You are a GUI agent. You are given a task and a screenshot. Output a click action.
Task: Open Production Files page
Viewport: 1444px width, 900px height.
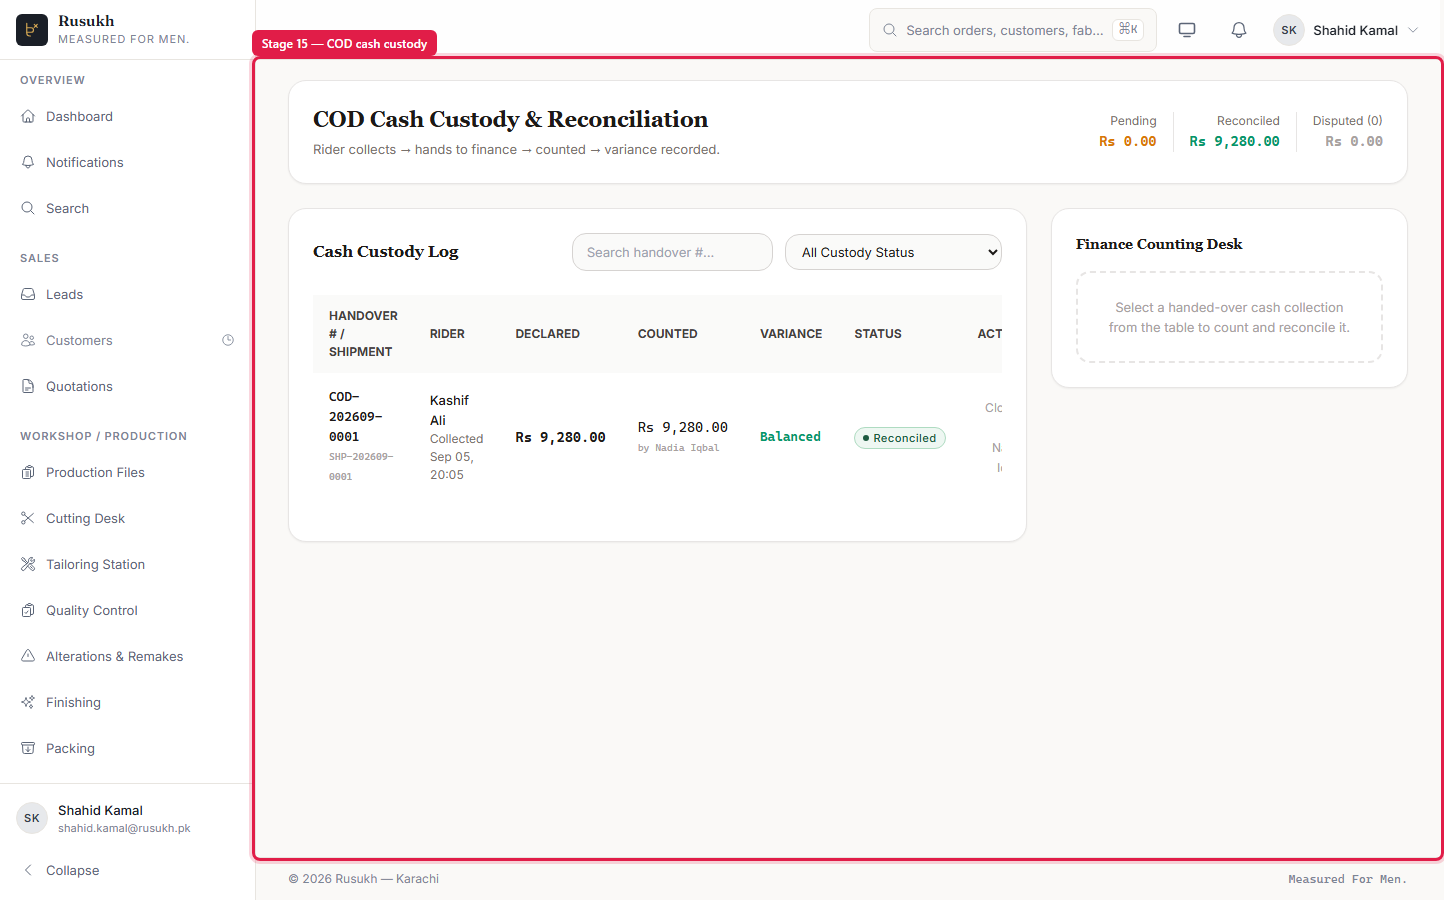(x=95, y=472)
